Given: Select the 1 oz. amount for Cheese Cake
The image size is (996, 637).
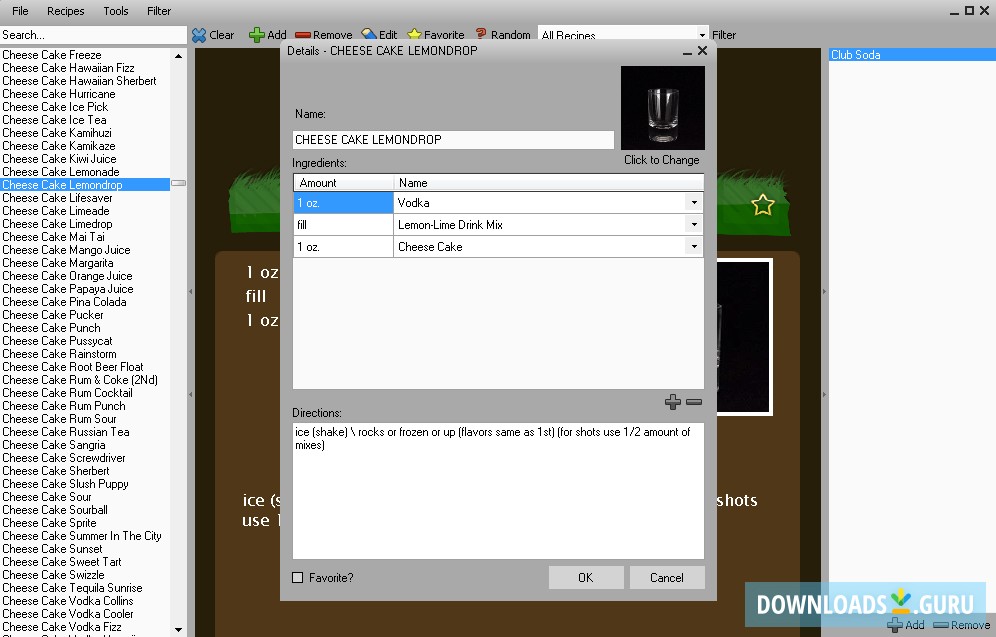Looking at the screenshot, I should [343, 247].
